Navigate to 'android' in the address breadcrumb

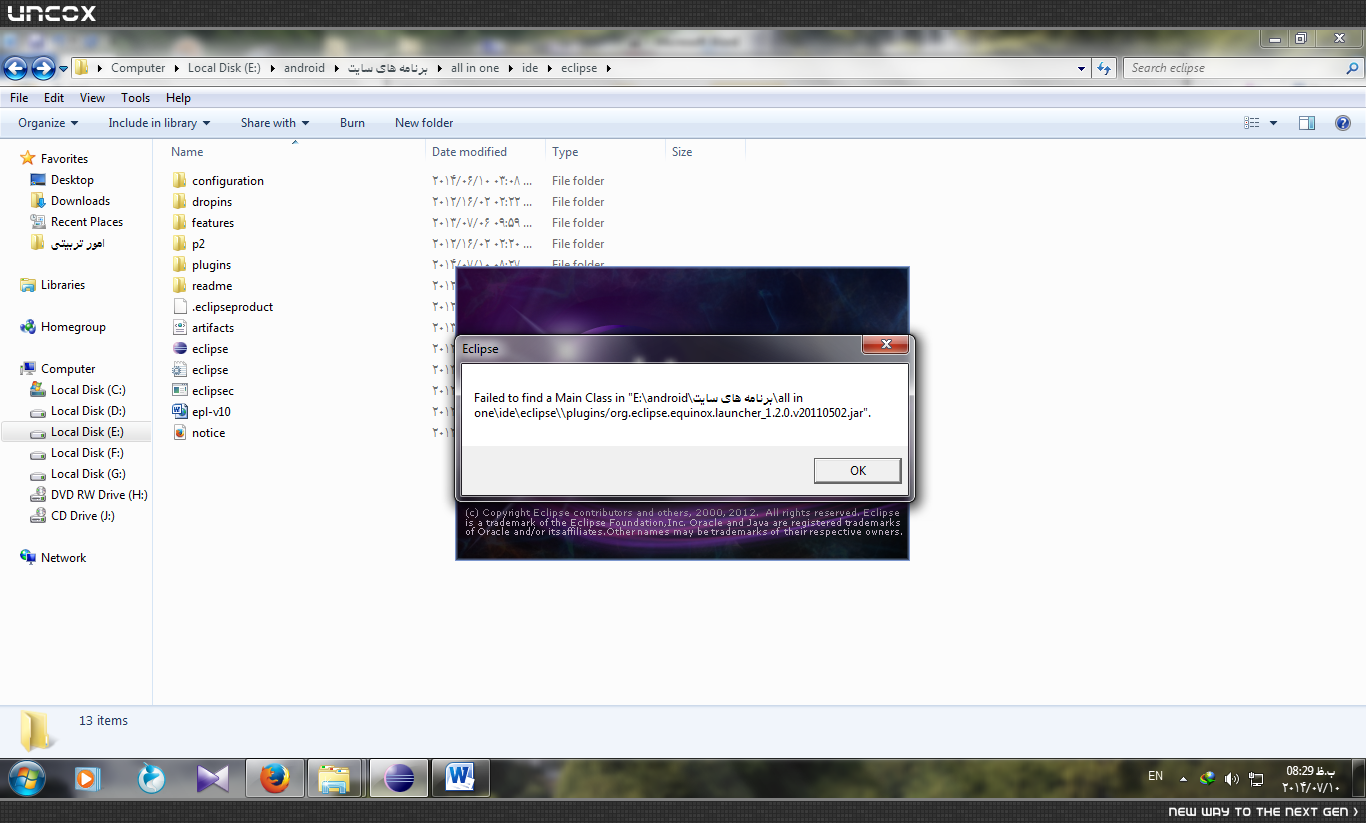304,68
